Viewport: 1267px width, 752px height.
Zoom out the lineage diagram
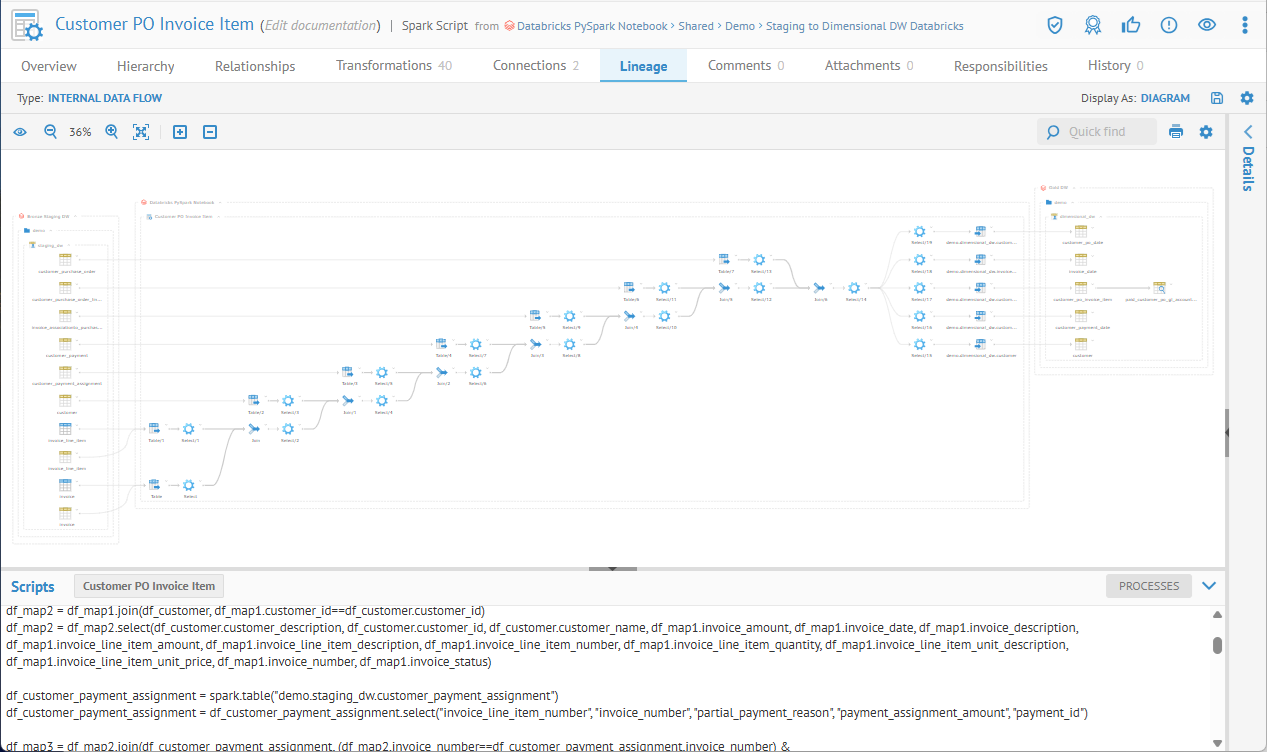(50, 132)
